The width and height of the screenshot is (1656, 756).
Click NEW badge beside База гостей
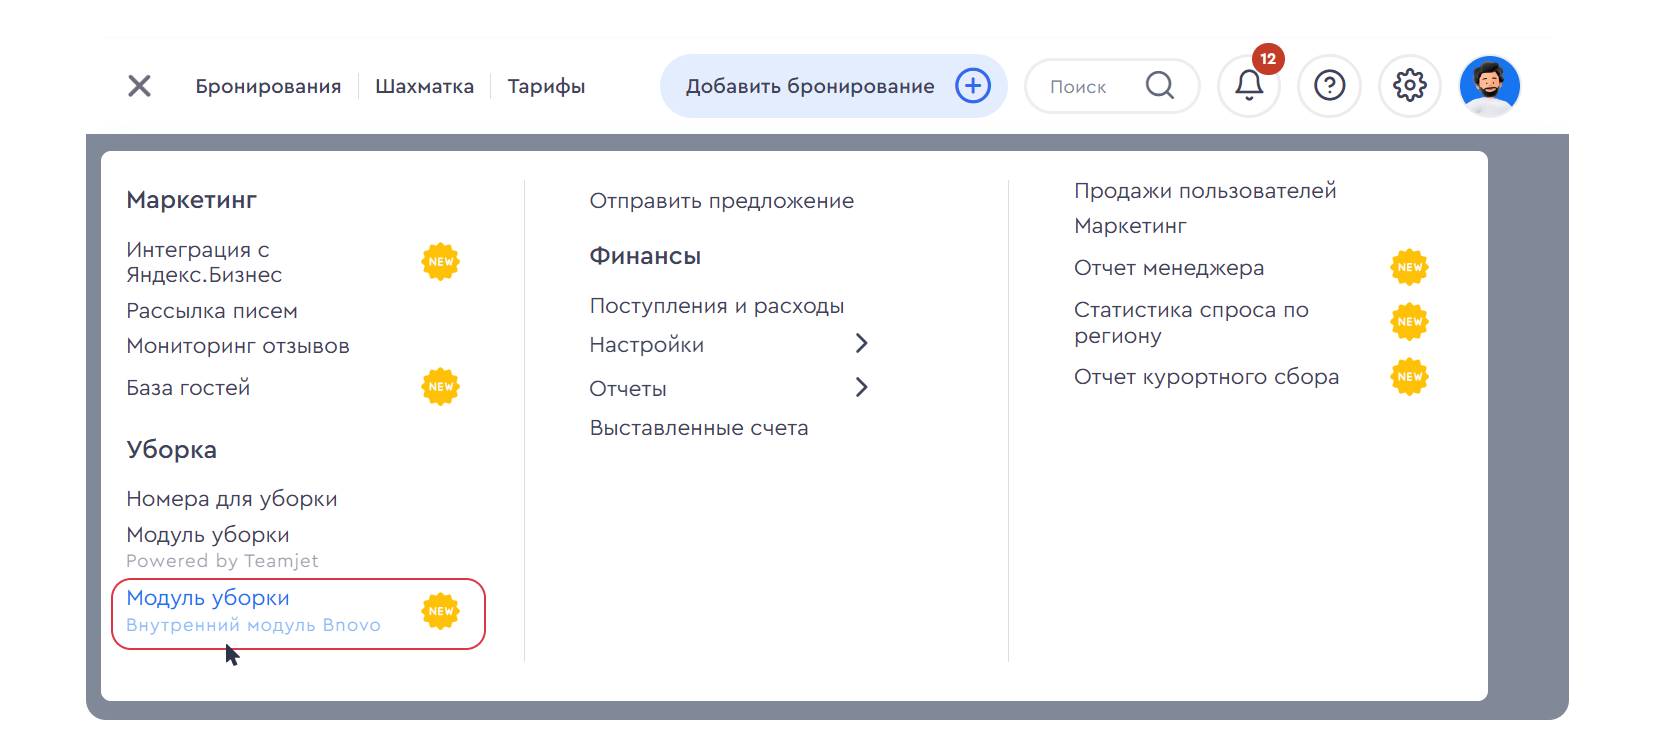click(x=440, y=387)
